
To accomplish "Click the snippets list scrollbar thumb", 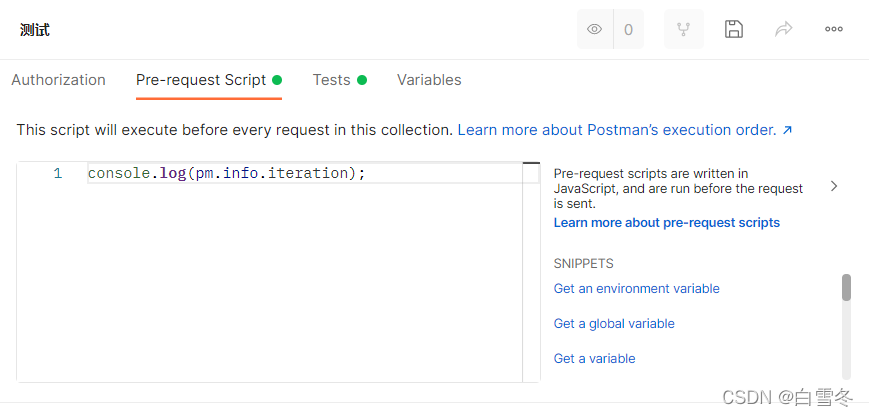I will [x=846, y=288].
